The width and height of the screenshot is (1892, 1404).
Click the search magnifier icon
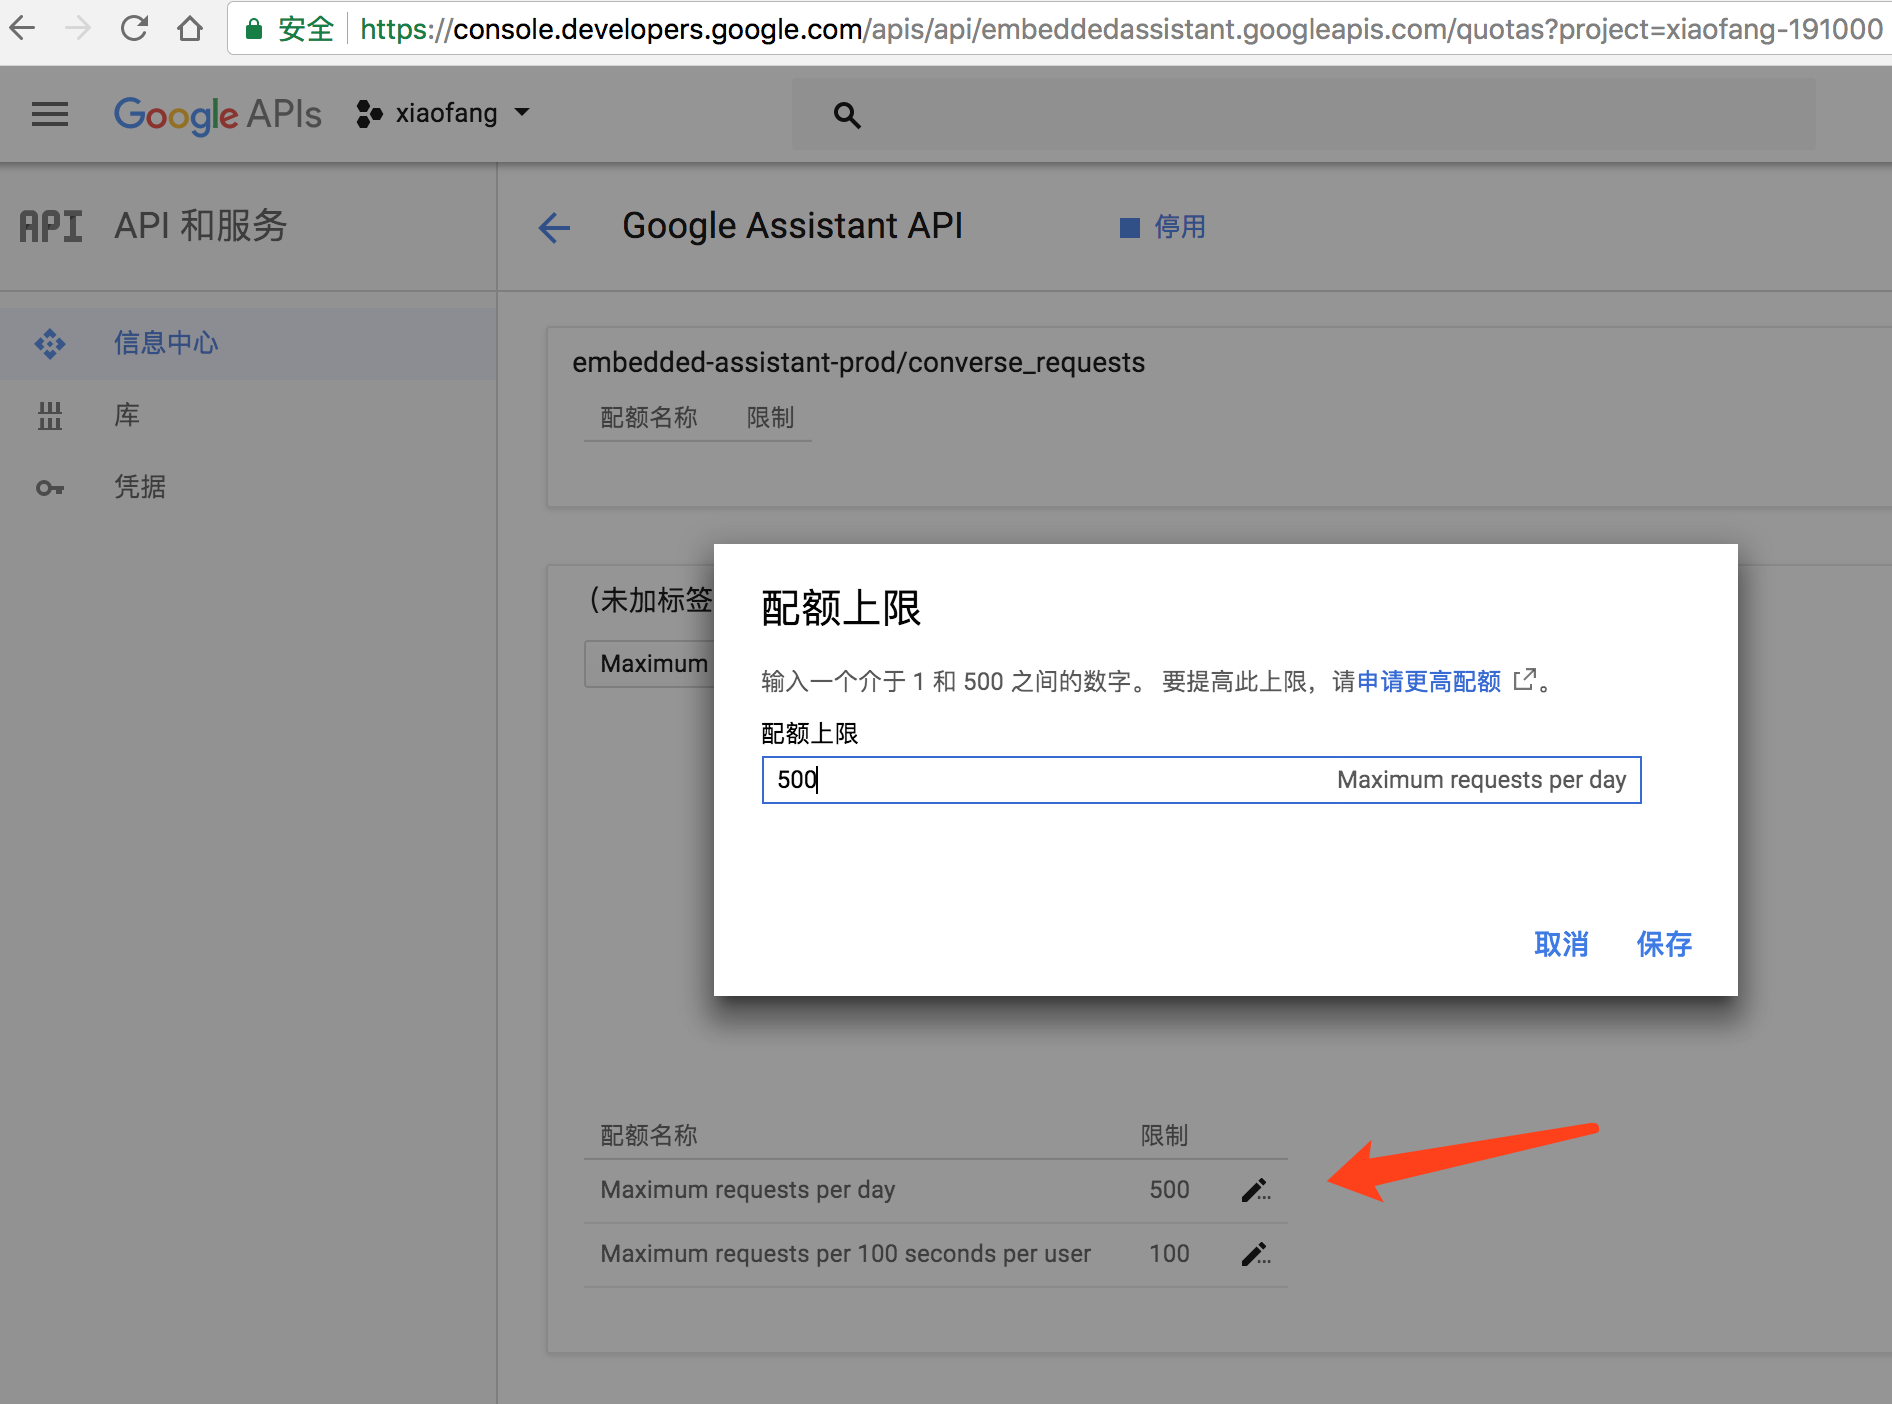click(847, 115)
